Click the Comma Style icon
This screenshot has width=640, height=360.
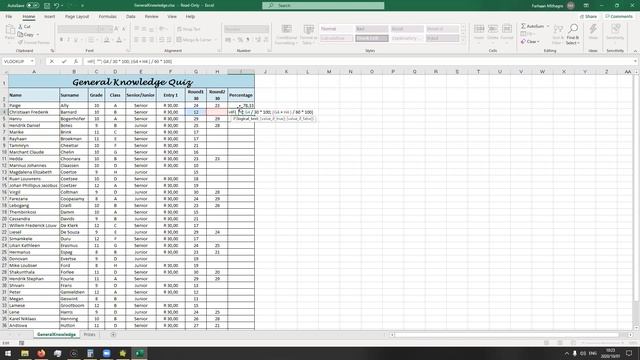tap(248, 40)
